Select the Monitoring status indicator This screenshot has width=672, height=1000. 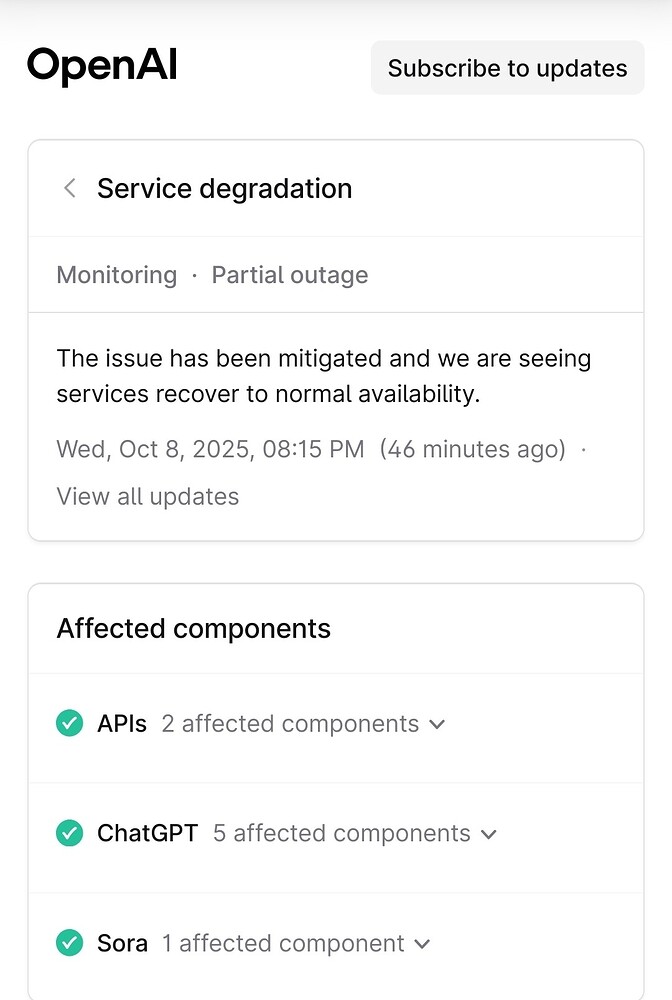coord(116,274)
